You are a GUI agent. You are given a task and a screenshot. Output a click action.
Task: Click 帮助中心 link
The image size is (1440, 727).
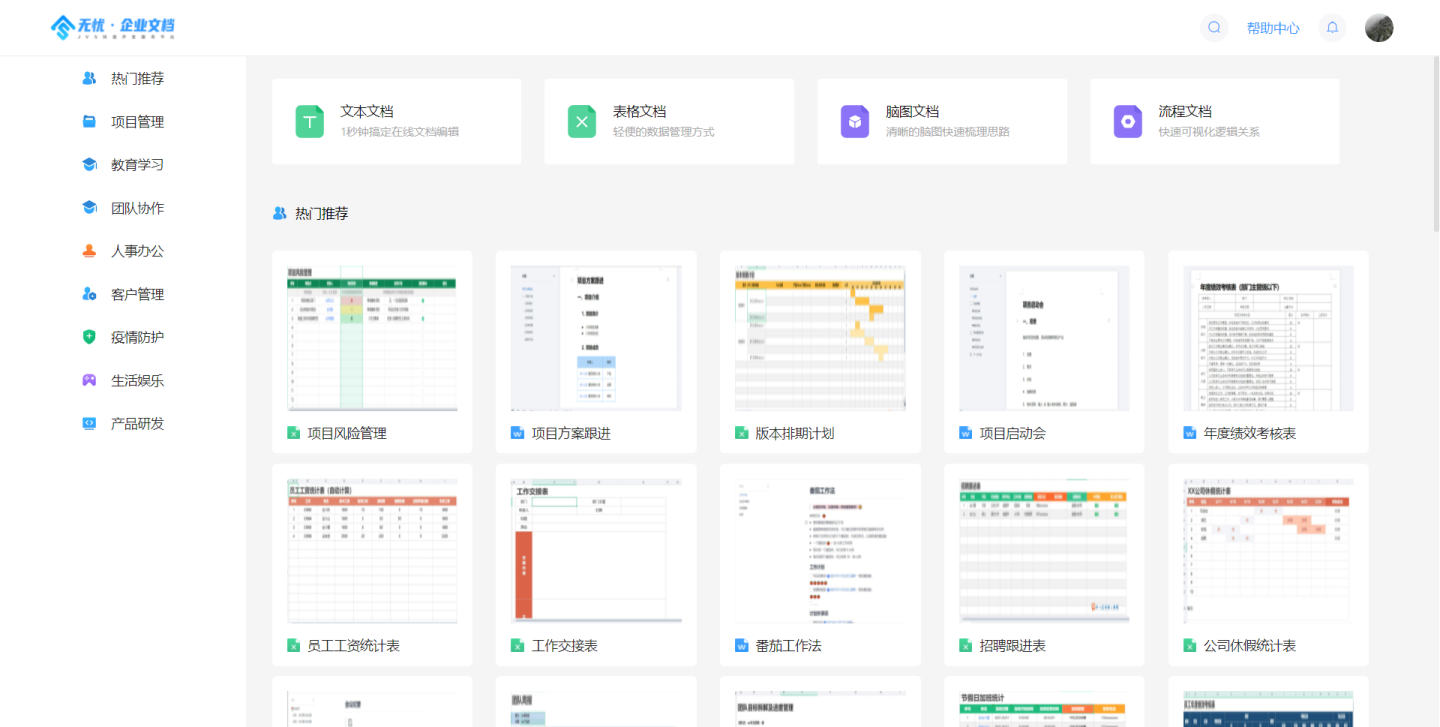click(1273, 28)
